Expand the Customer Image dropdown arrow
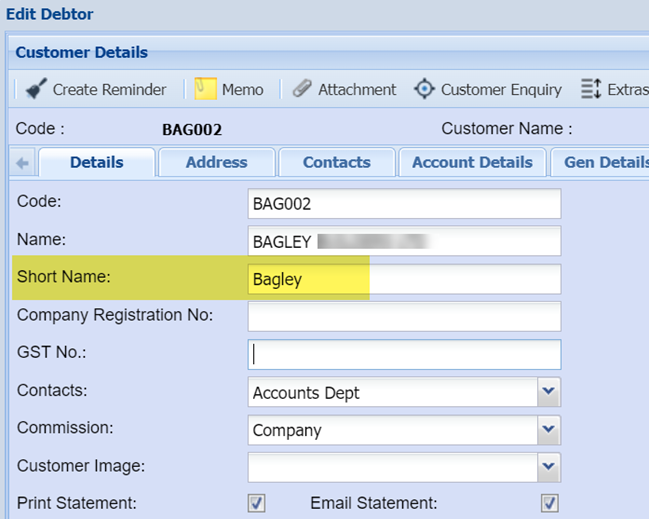This screenshot has width=649, height=519. coord(548,467)
